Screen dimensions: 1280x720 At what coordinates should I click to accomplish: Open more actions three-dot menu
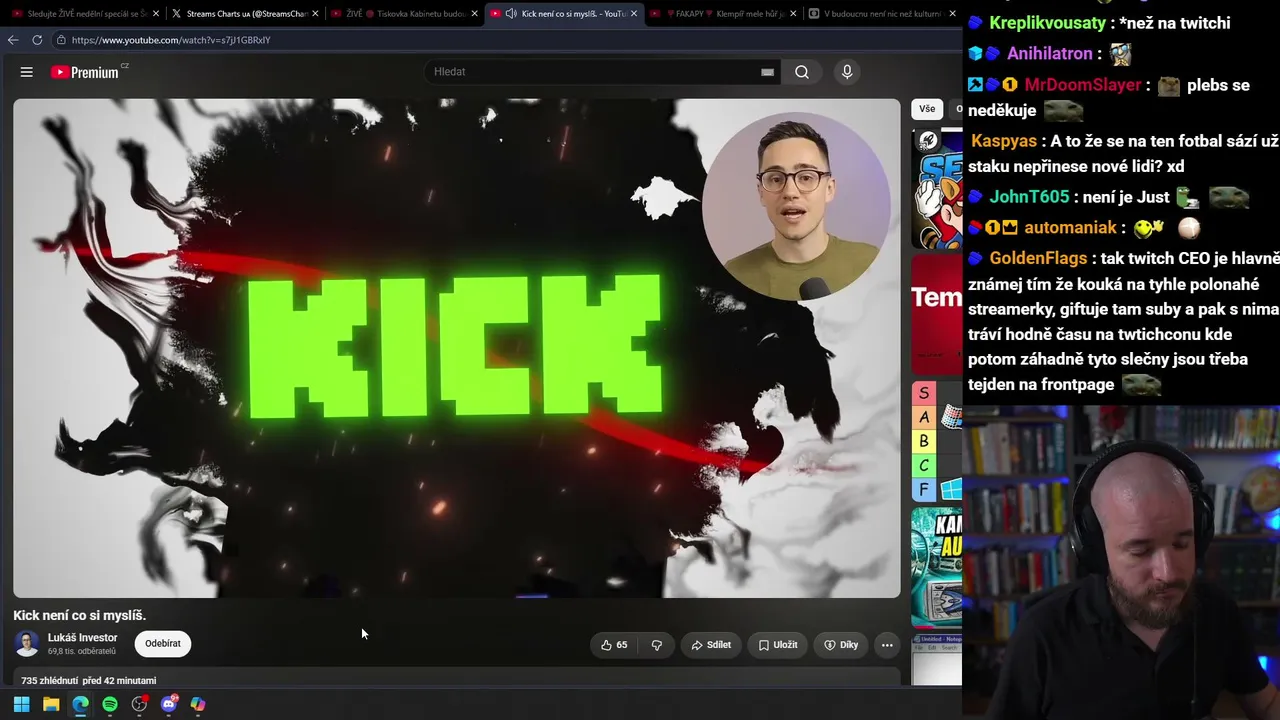(887, 645)
